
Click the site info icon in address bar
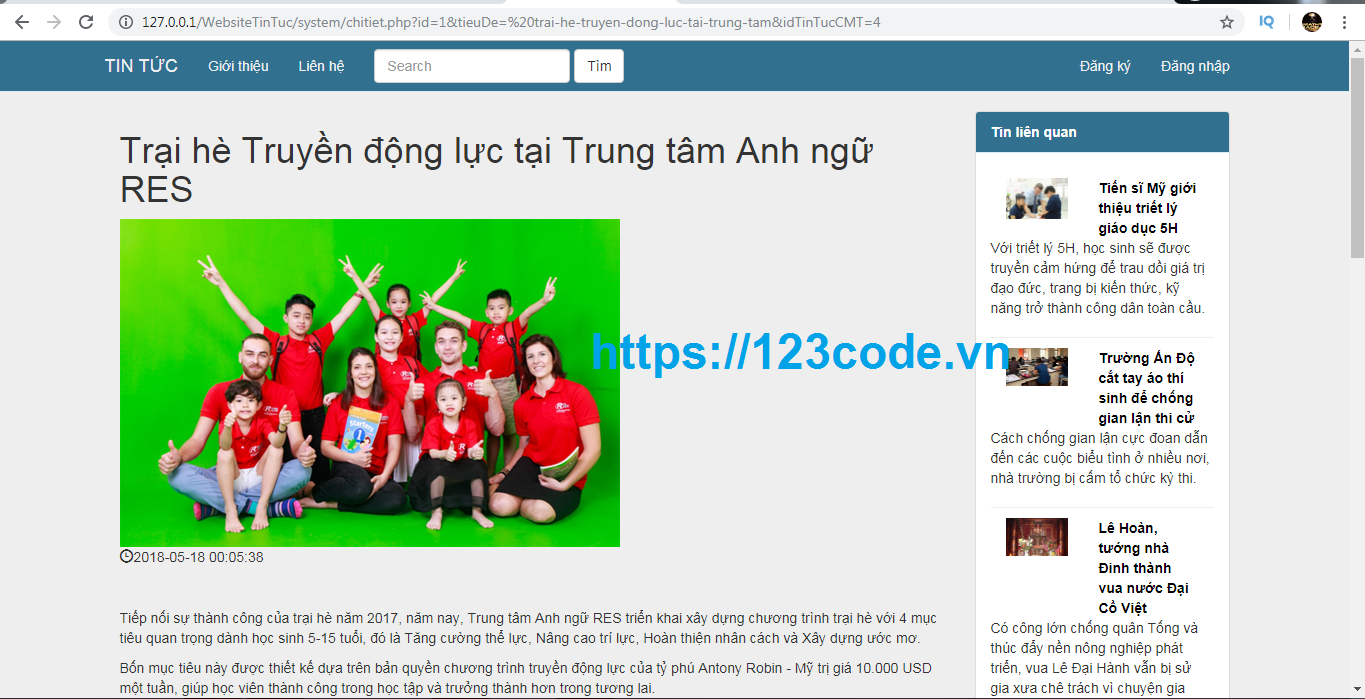coord(126,22)
